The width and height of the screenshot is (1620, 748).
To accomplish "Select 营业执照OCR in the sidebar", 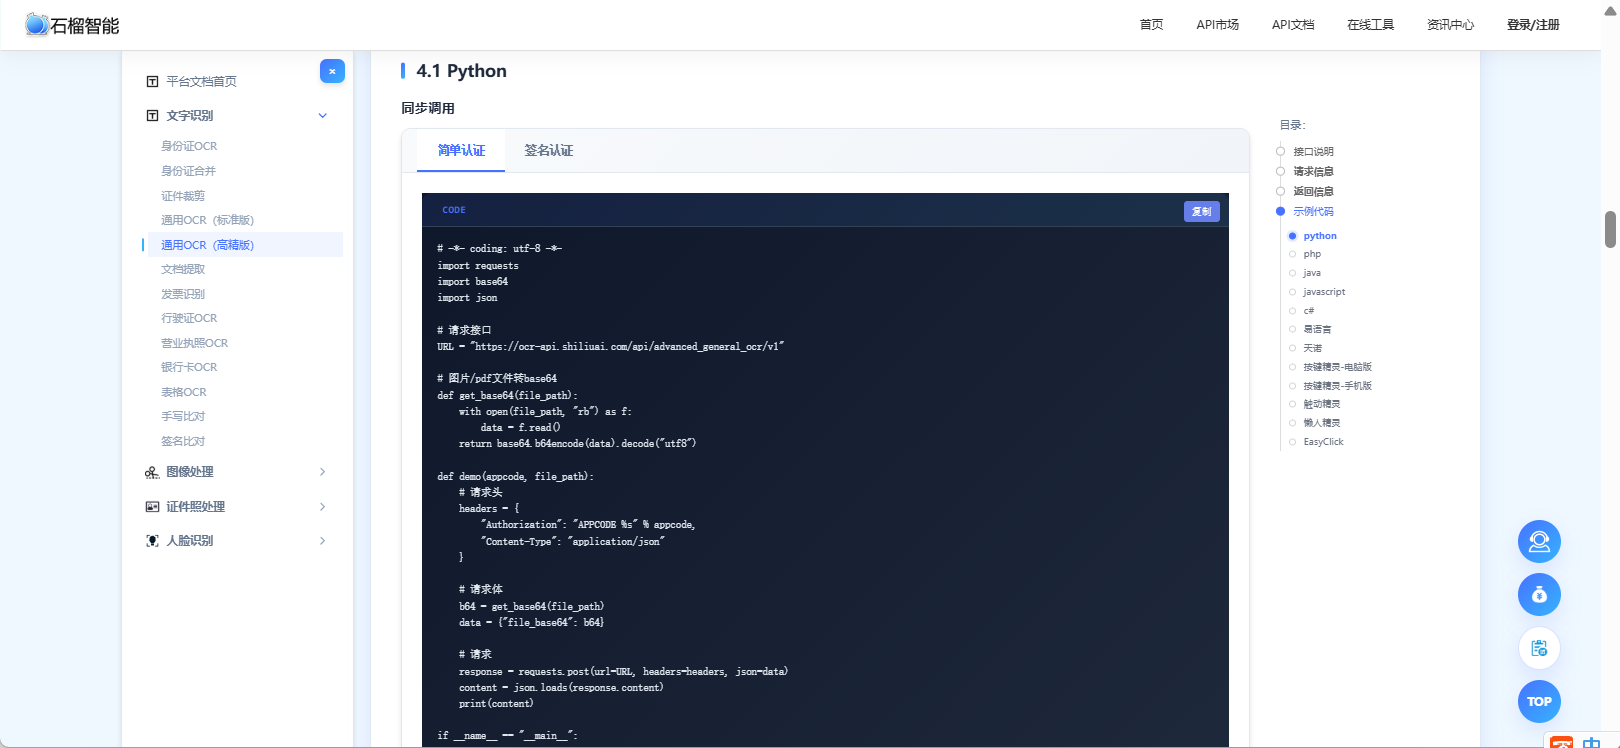I will point(194,343).
